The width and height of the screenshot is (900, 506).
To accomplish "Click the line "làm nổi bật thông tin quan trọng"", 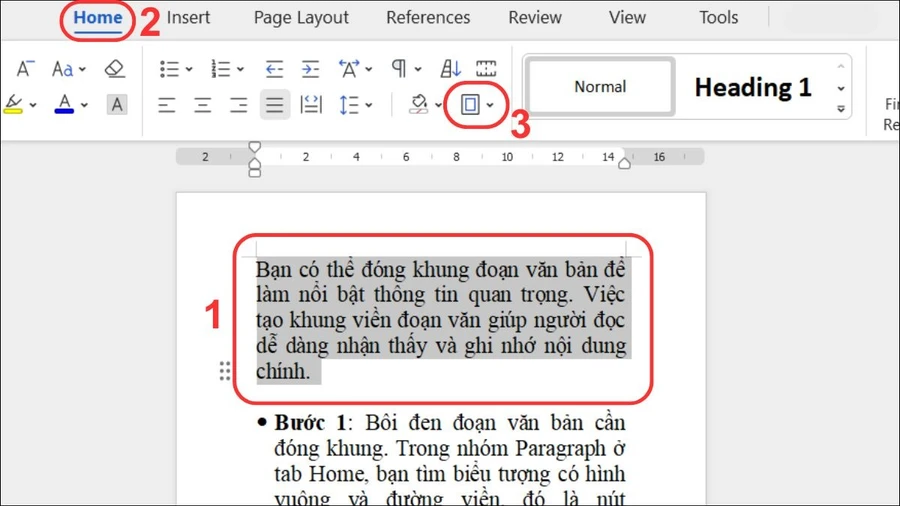I will [440, 295].
